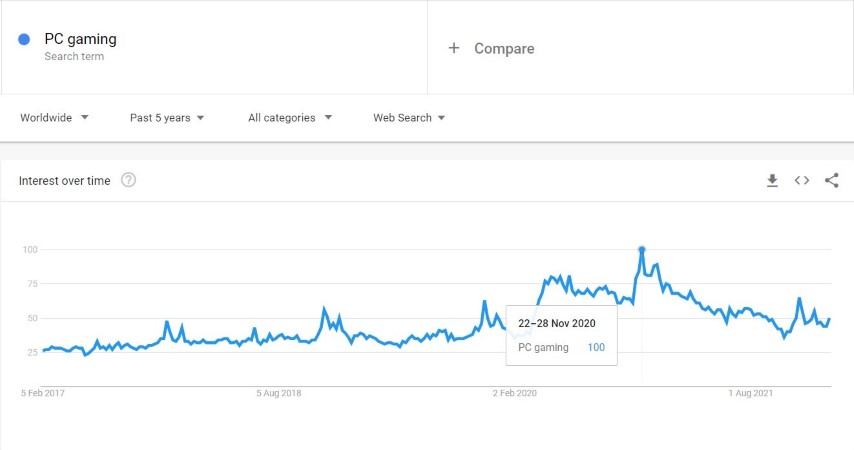The width and height of the screenshot is (854, 450).
Task: Open the embed code icon
Action: coord(802,180)
